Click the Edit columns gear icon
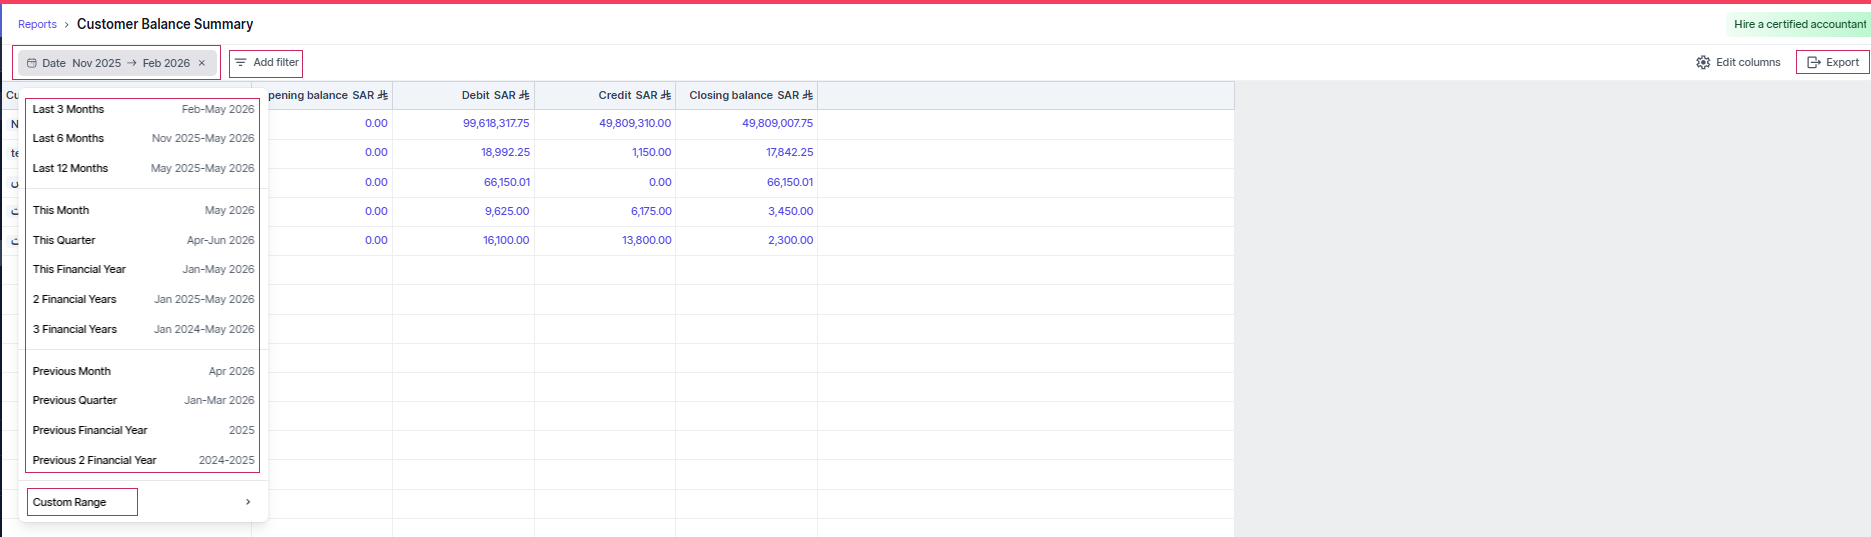Viewport: 1871px width, 537px height. [1703, 62]
